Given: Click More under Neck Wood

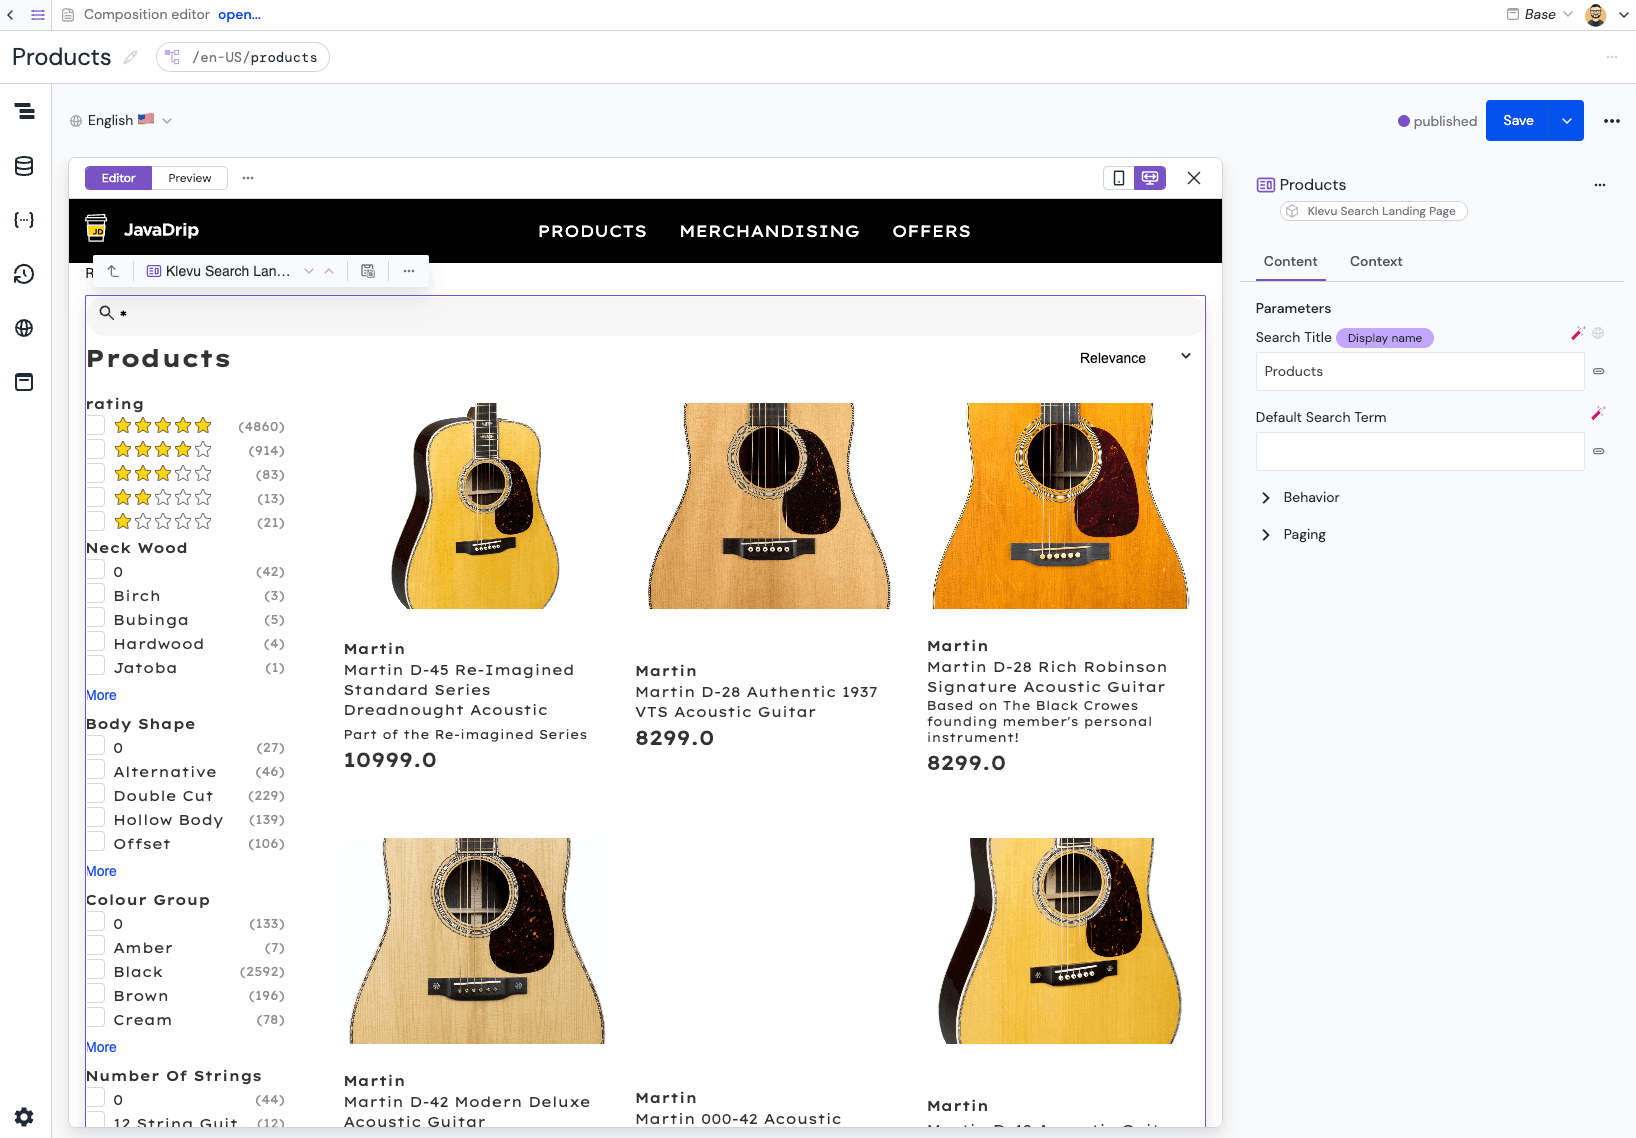Looking at the screenshot, I should click(x=101, y=695).
